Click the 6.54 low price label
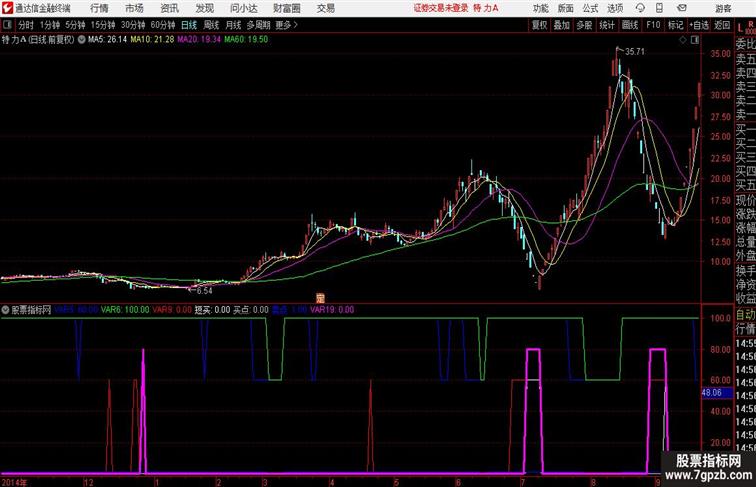The width and height of the screenshot is (756, 487). click(x=204, y=291)
